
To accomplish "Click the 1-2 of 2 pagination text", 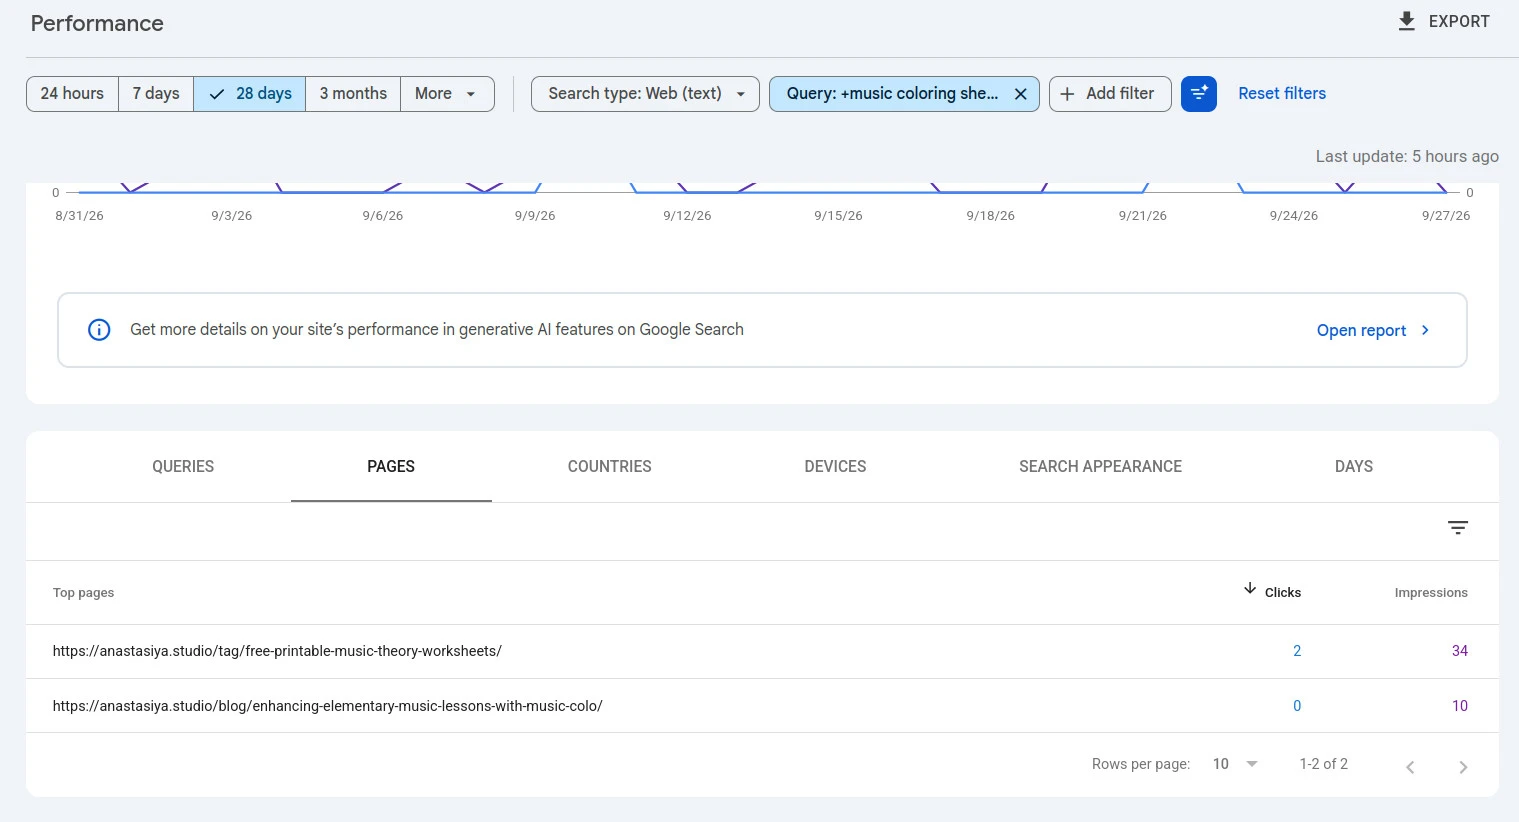I will tap(1323, 764).
